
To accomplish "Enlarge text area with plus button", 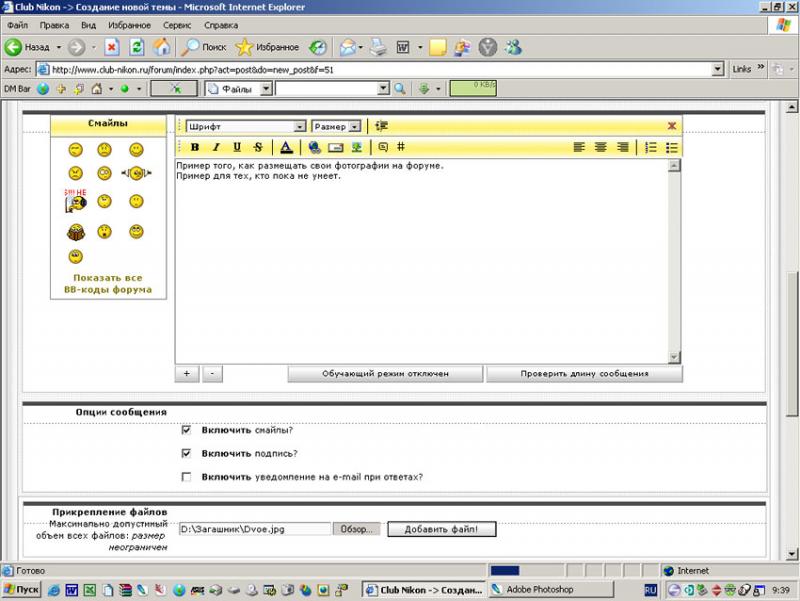I will tap(187, 373).
